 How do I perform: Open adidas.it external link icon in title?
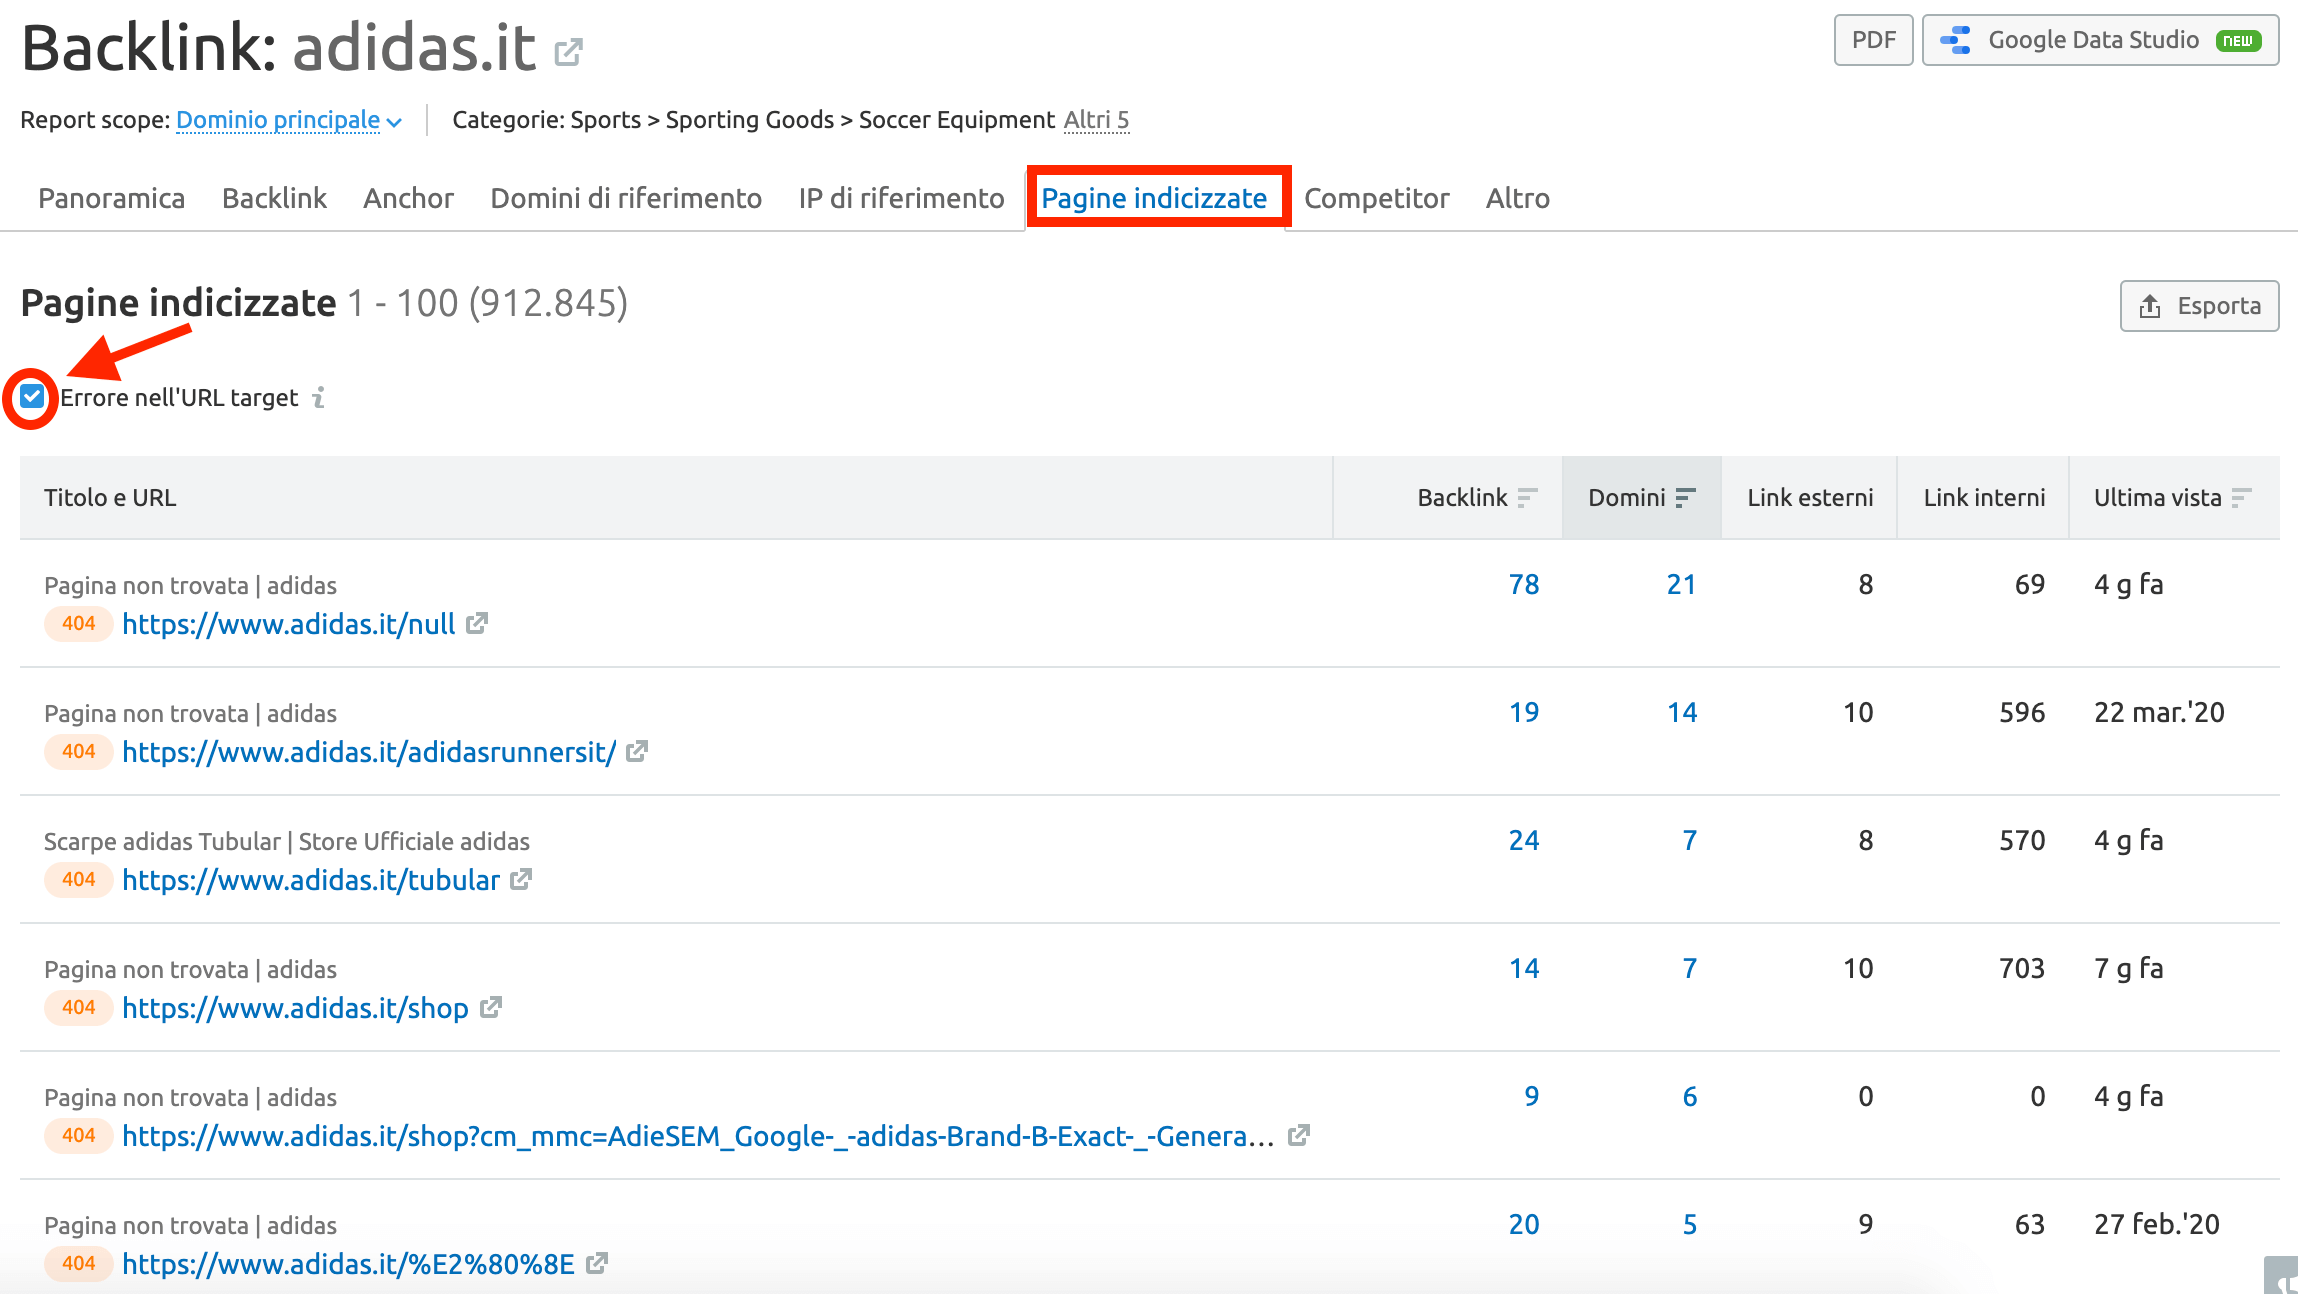pyautogui.click(x=569, y=51)
